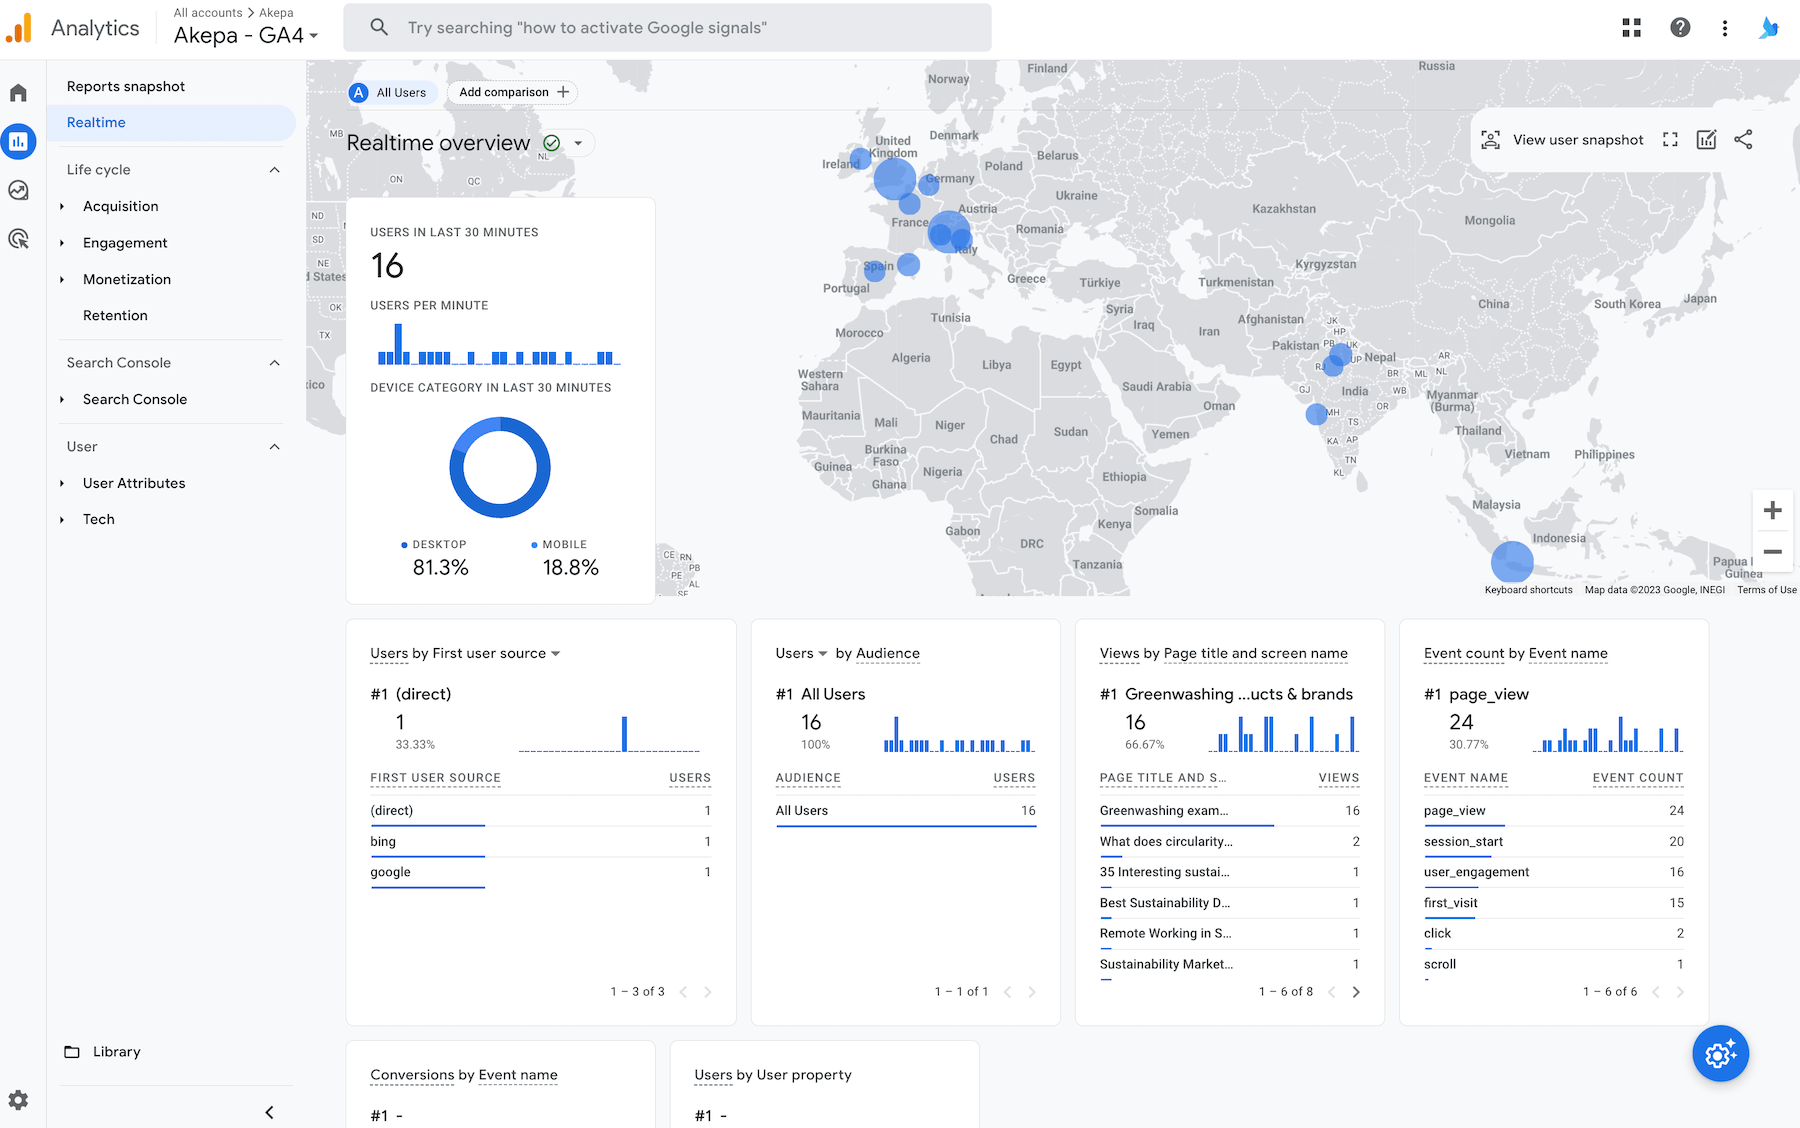Collapse the Life cycle section
1800x1128 pixels.
click(x=274, y=170)
